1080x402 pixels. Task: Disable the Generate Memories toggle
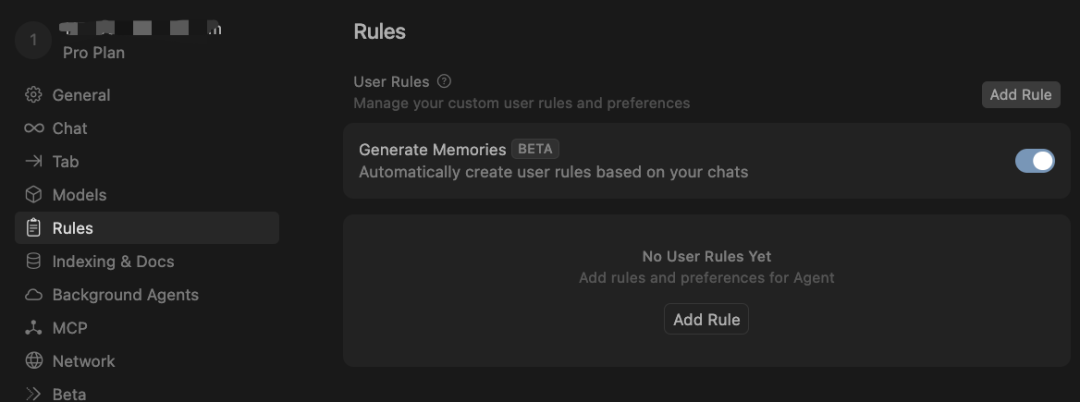(1034, 161)
